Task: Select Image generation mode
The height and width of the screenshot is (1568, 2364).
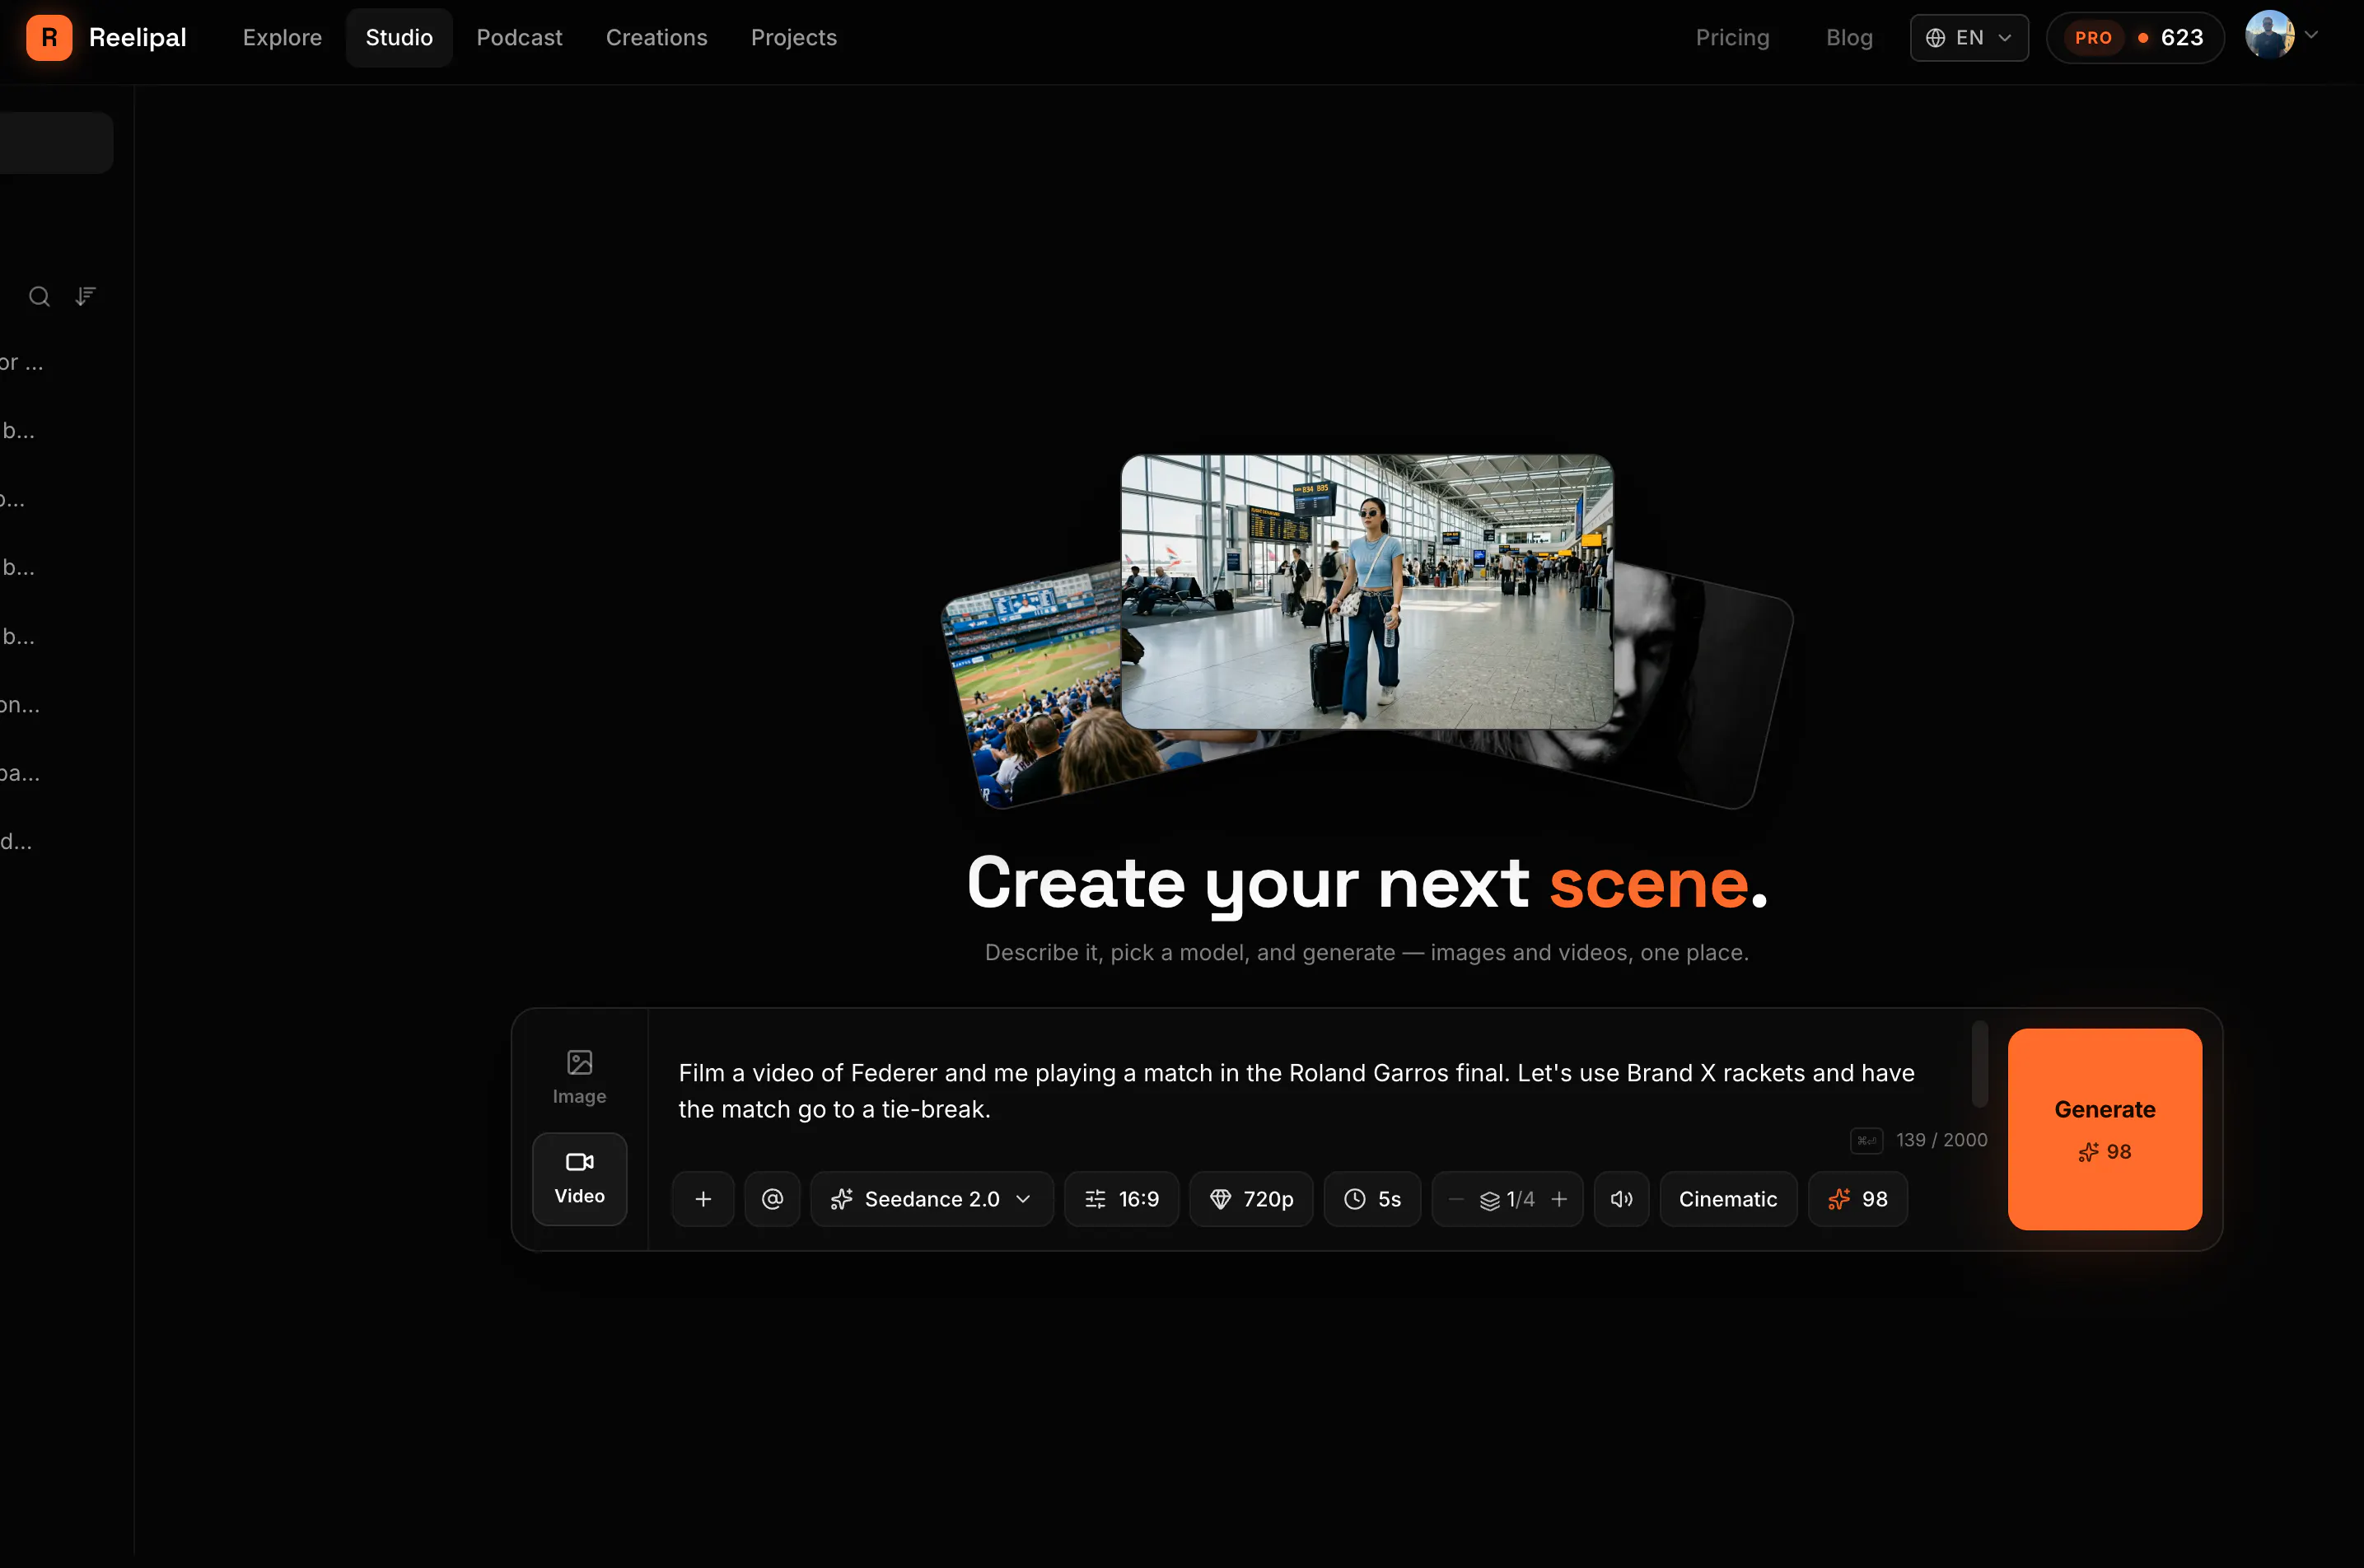Action: coord(580,1077)
